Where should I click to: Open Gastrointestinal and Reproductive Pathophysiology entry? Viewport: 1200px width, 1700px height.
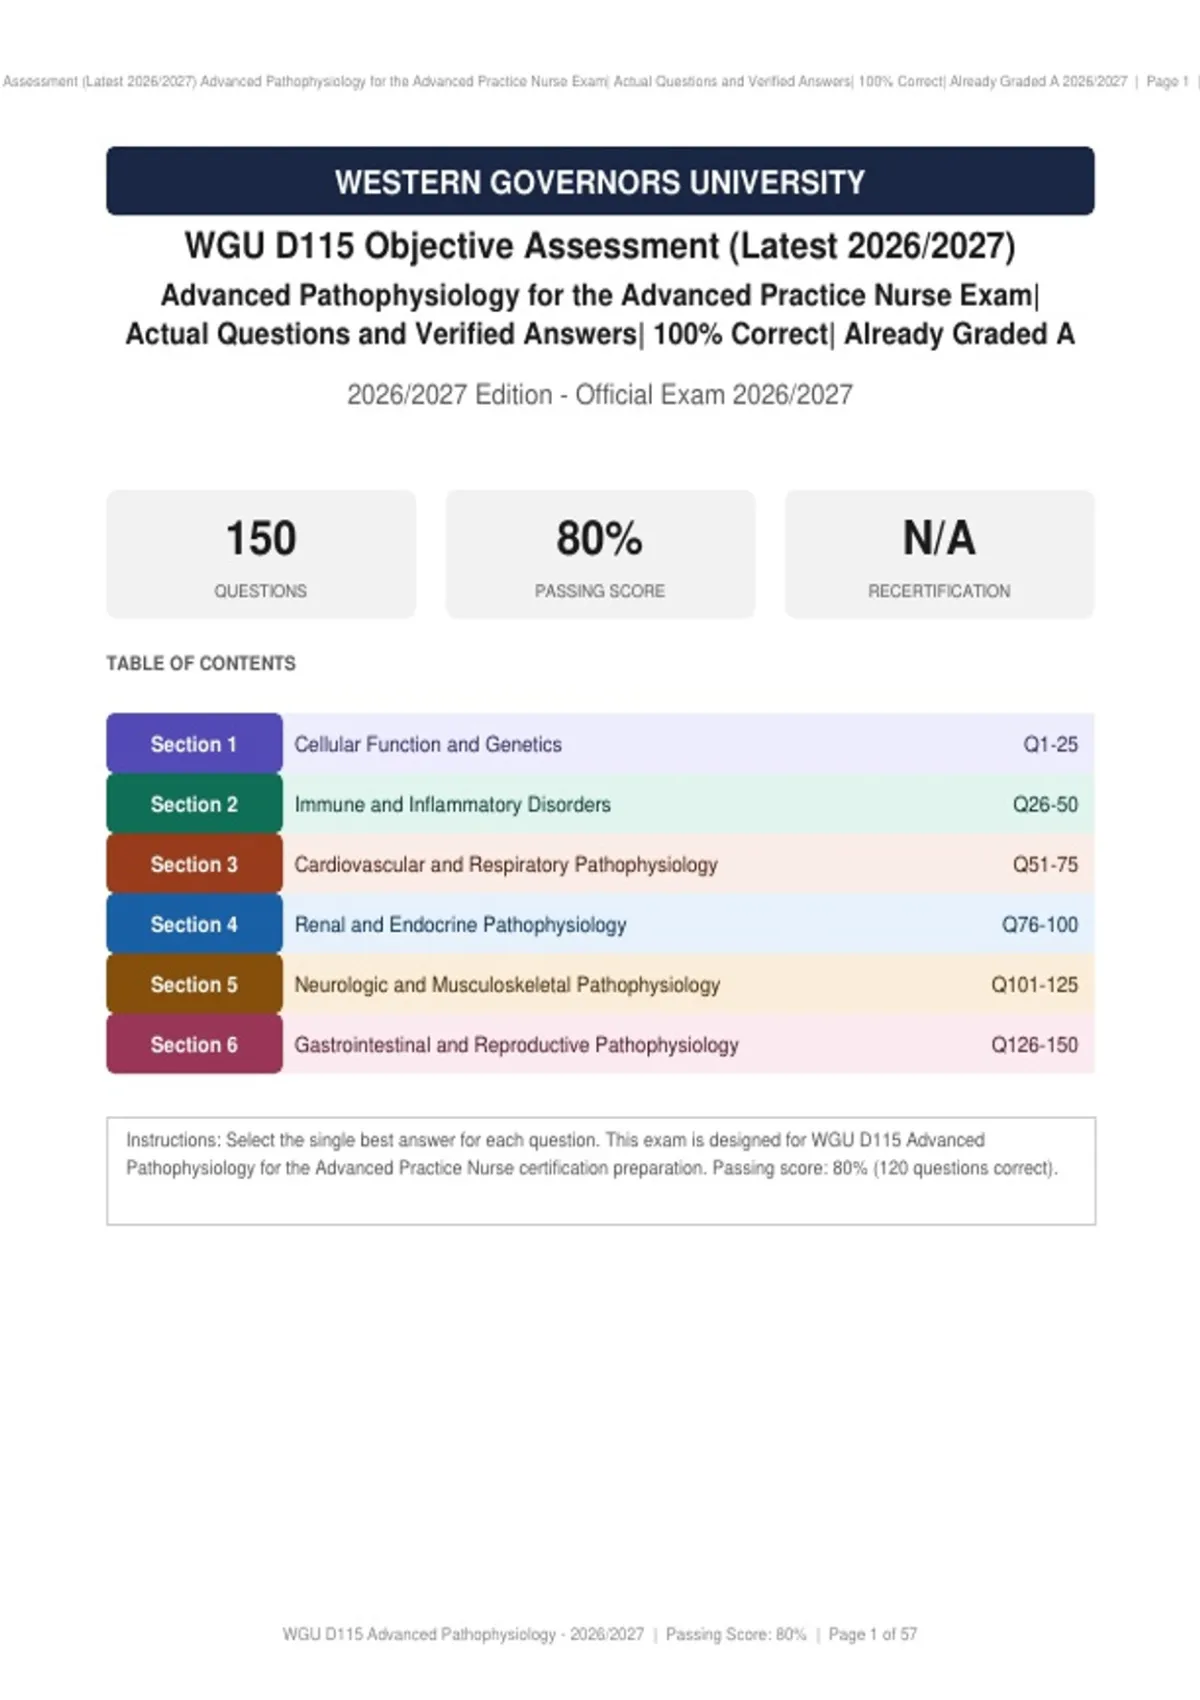(x=516, y=1044)
